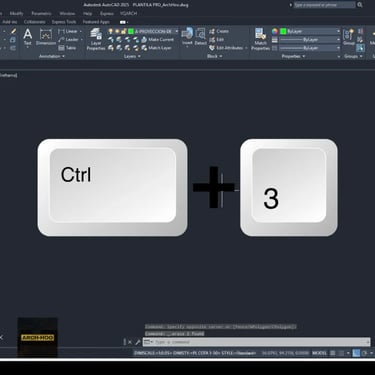Click the linetype icon in Properties panel

click(275, 48)
